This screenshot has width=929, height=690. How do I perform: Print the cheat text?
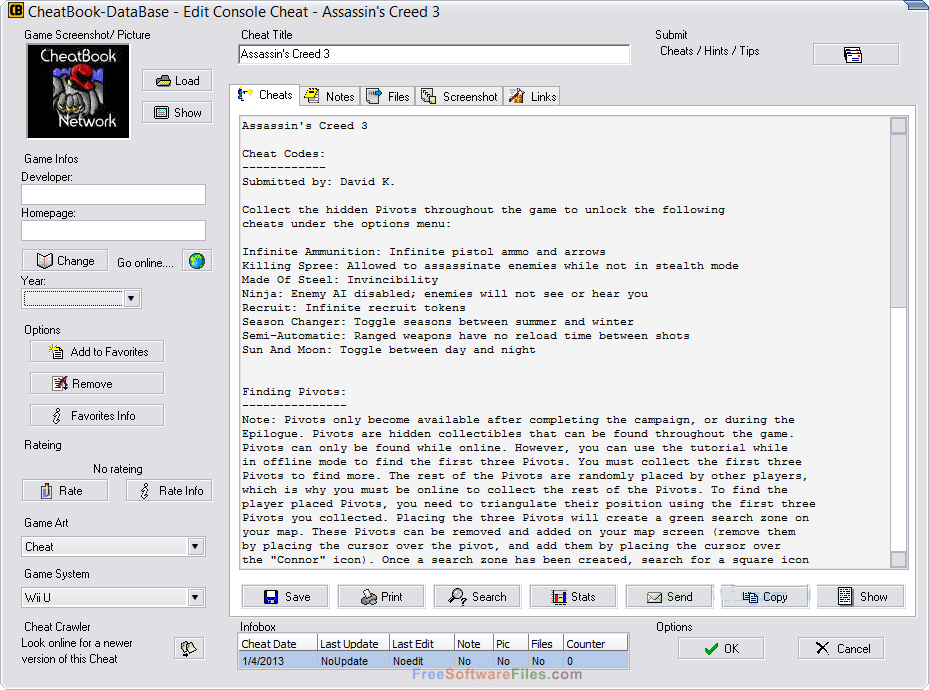[x=381, y=596]
